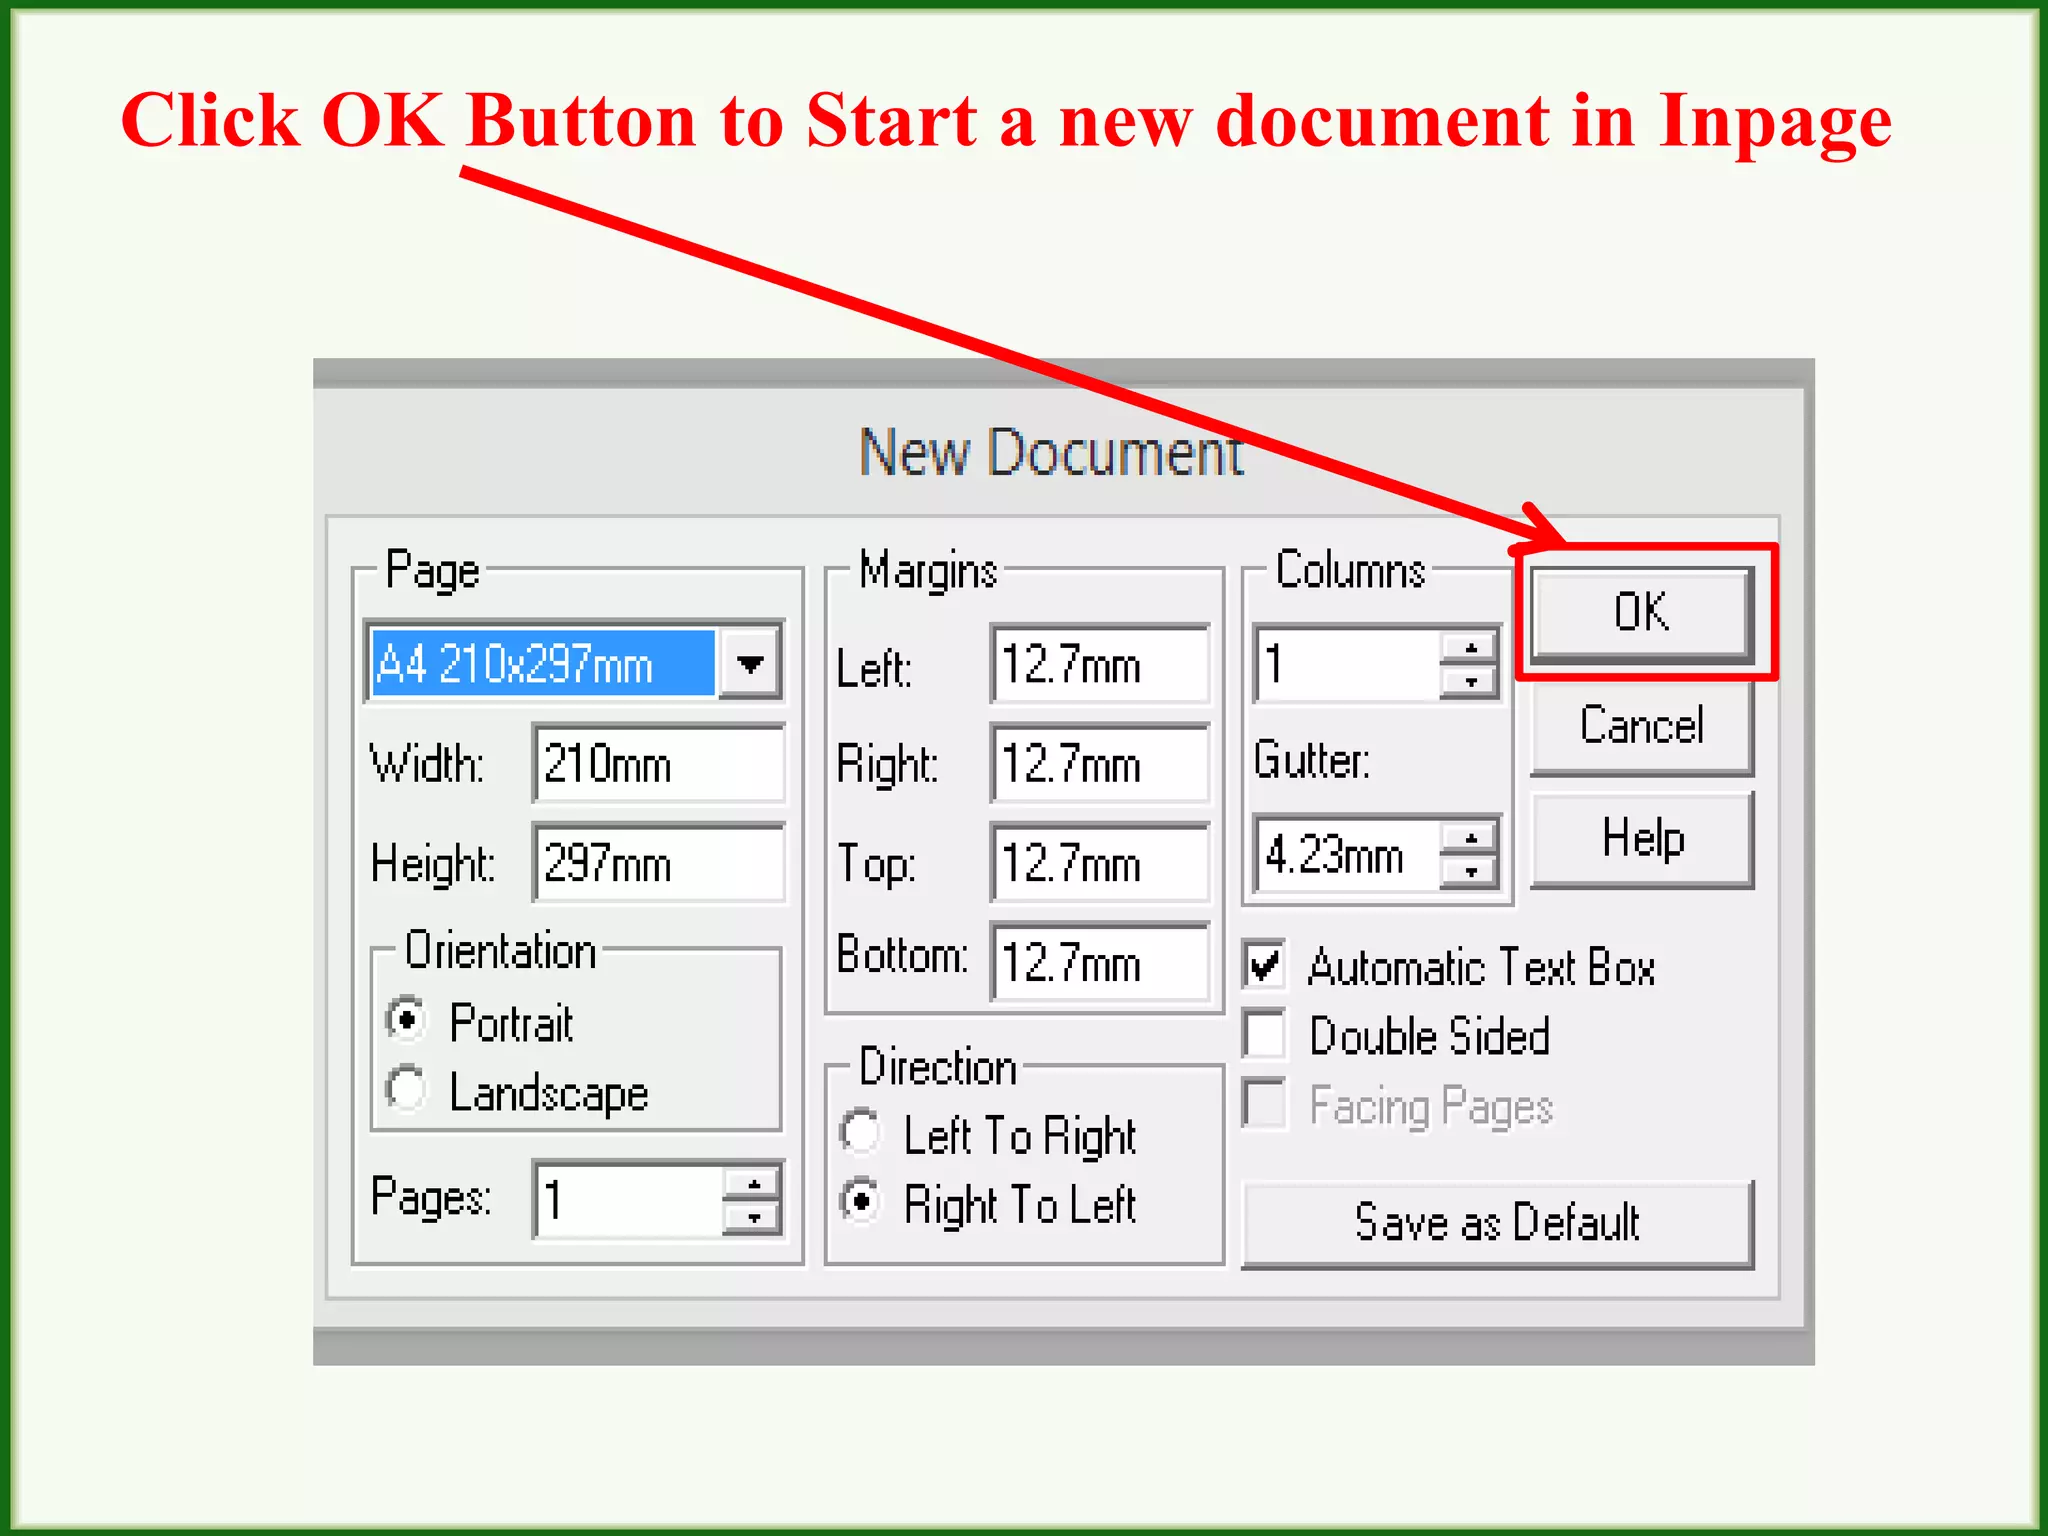Click the New Document dialog title
2048x1536 pixels.
point(1051,453)
